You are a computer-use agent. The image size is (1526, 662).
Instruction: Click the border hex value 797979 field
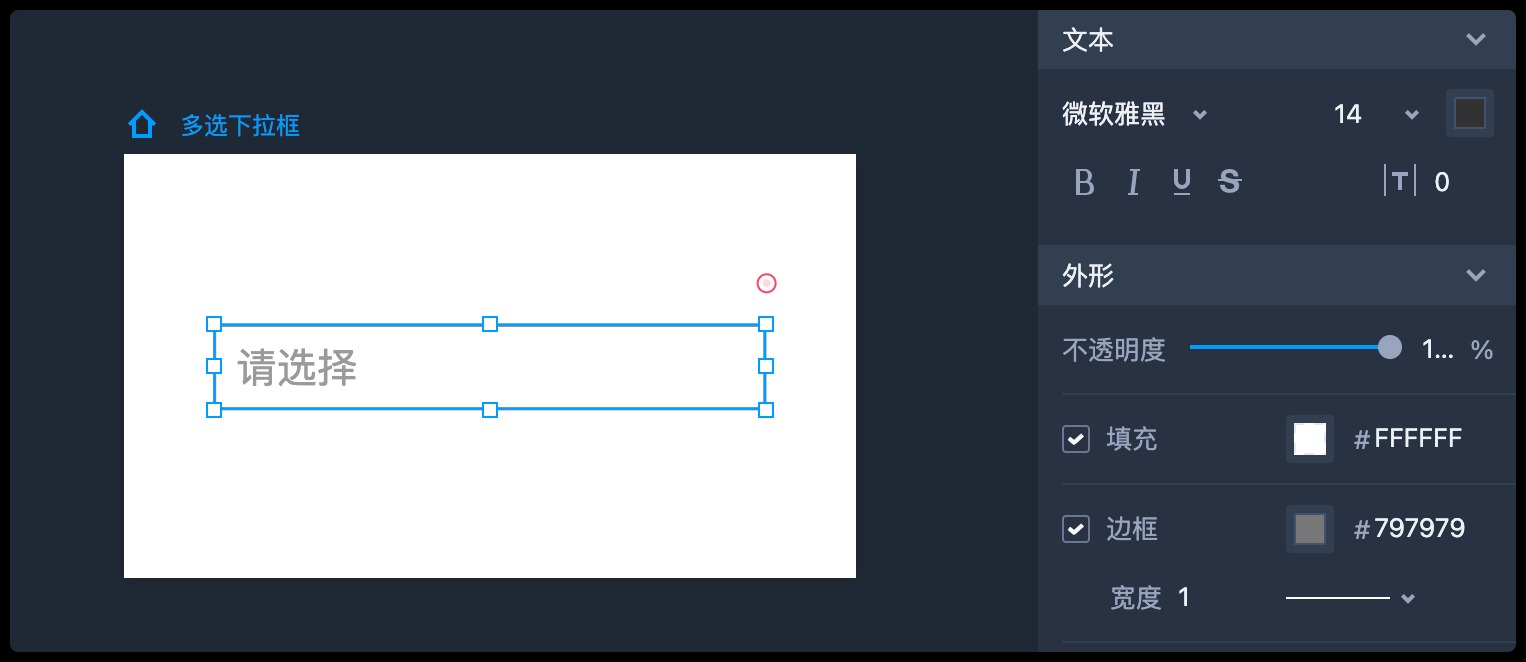pos(1420,529)
